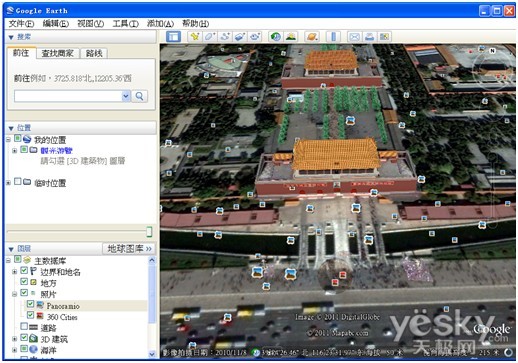Expand the 3D buildings layer tree node
Viewport: 518px width, 363px height.
coord(14,339)
